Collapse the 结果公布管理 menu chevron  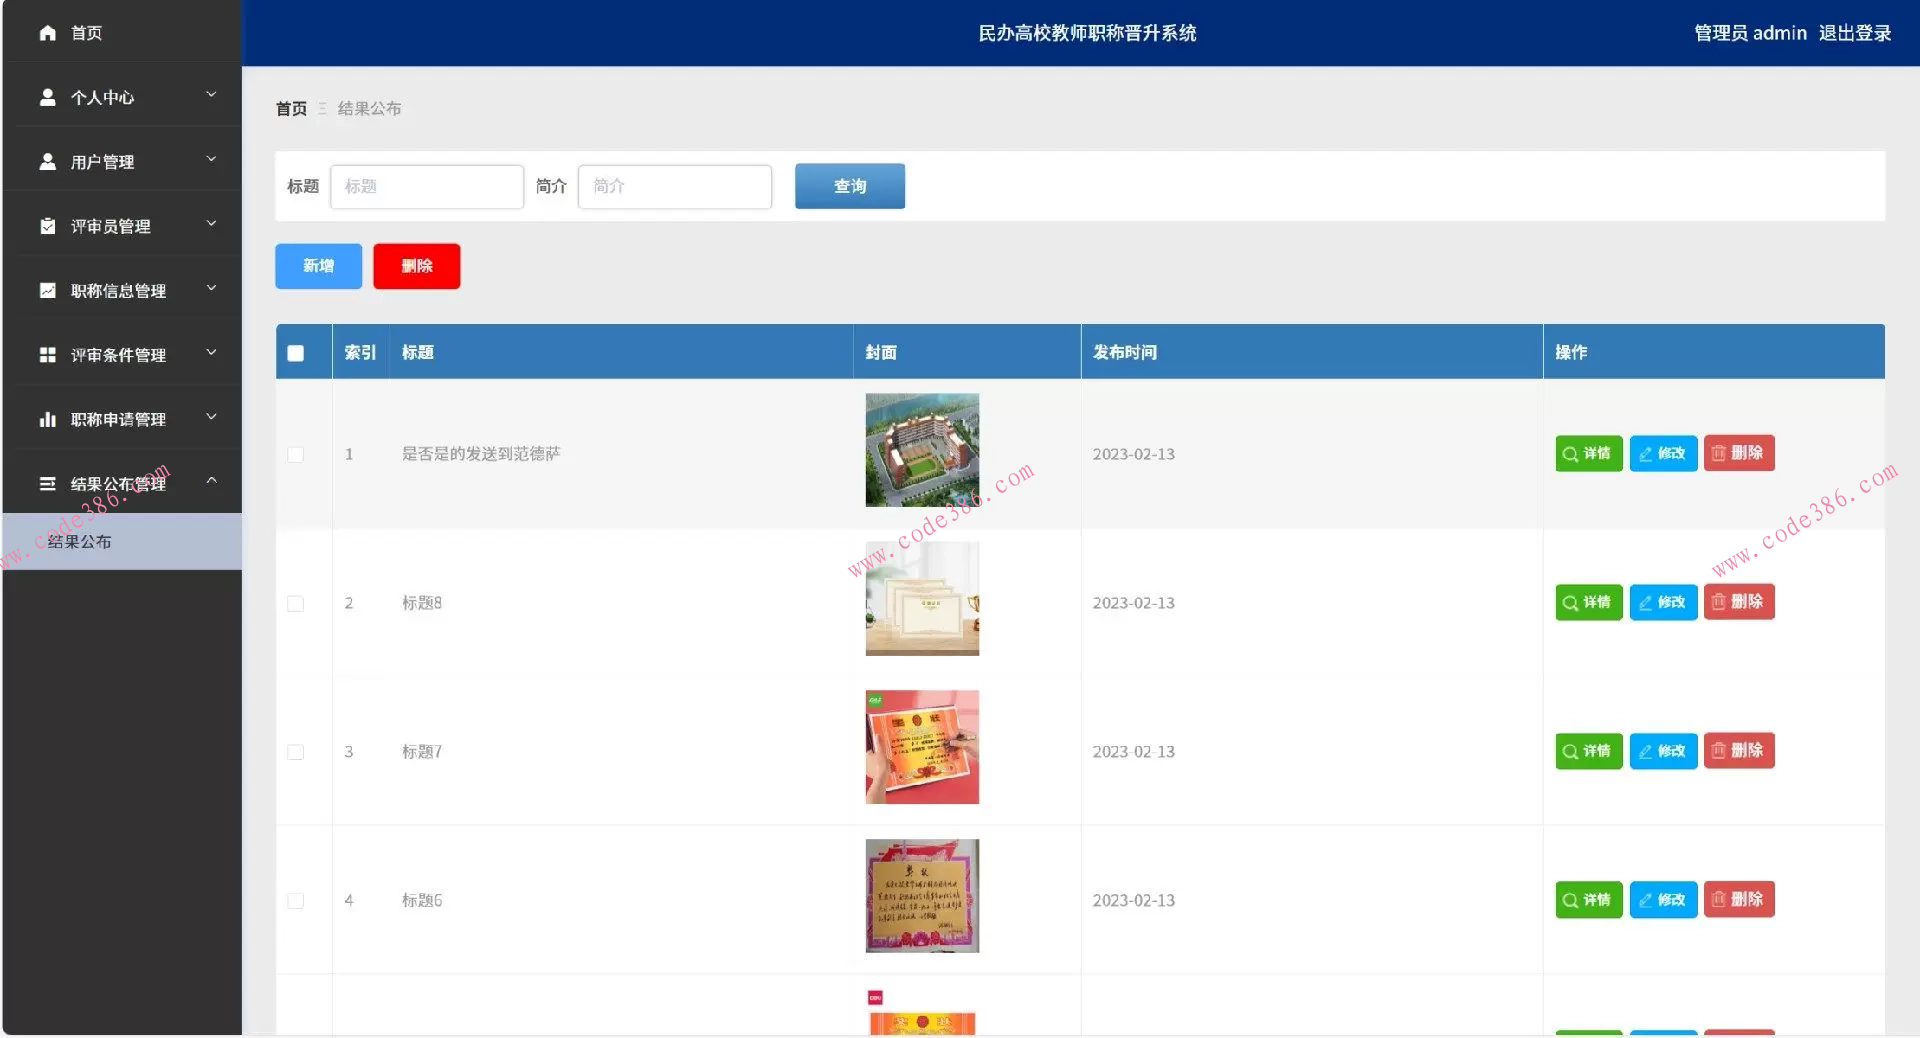[x=211, y=481]
